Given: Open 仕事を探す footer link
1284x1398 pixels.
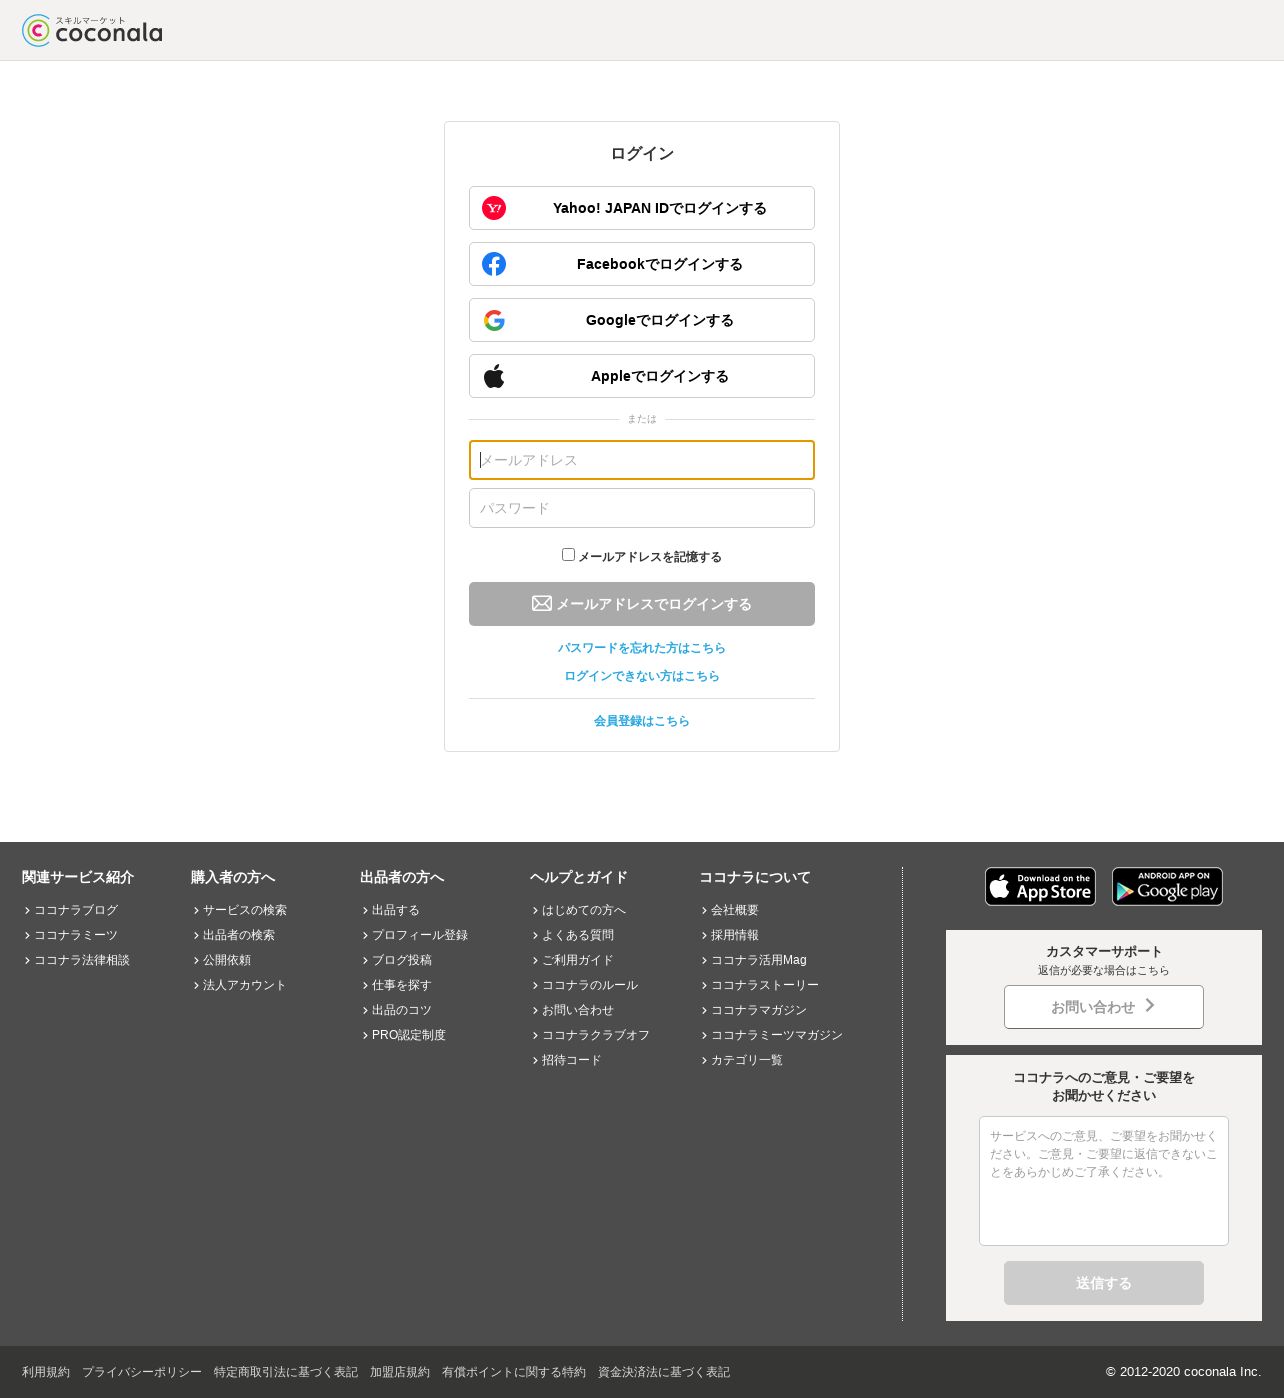Looking at the screenshot, I should point(402,985).
